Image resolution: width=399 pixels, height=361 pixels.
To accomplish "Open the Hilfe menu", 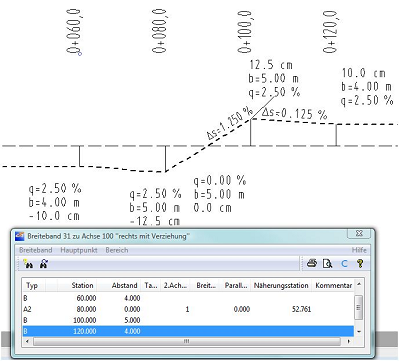I will tap(359, 250).
